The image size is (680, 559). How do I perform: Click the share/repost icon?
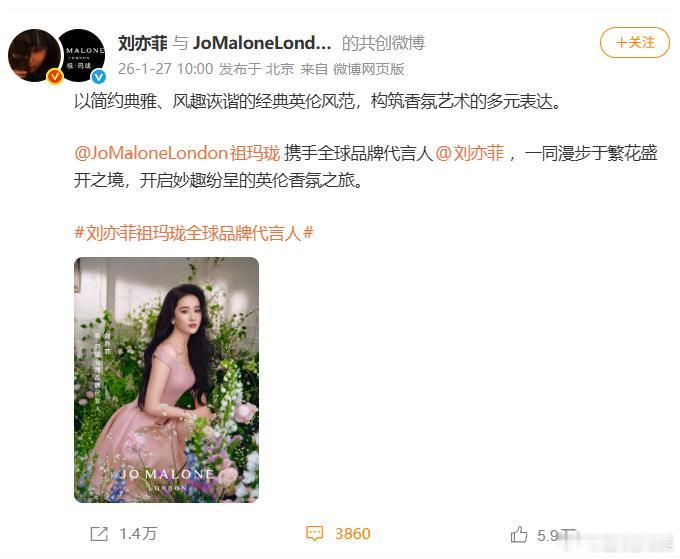coord(99,534)
